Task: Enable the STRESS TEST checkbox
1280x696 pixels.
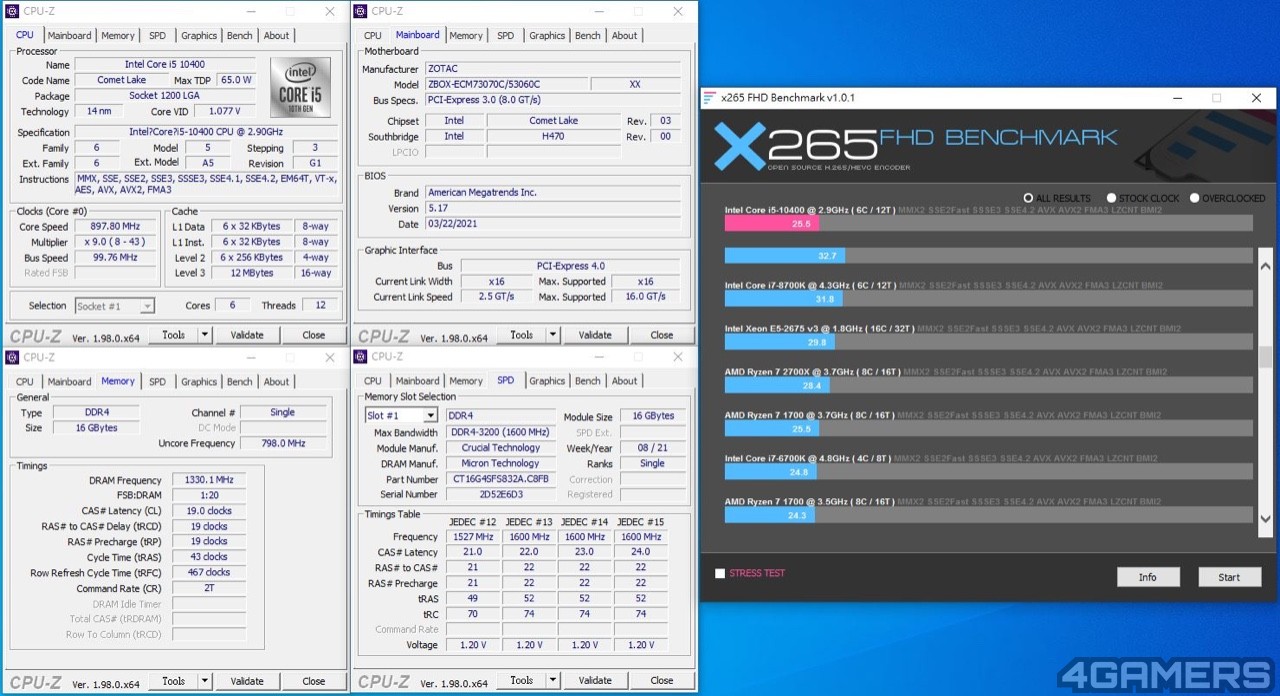Action: coord(720,573)
